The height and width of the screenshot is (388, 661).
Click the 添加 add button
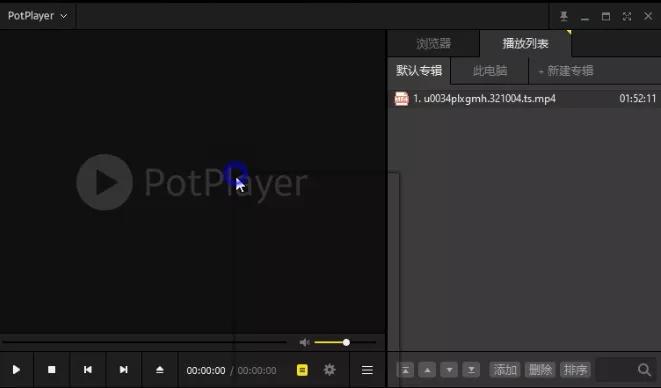[505, 370]
